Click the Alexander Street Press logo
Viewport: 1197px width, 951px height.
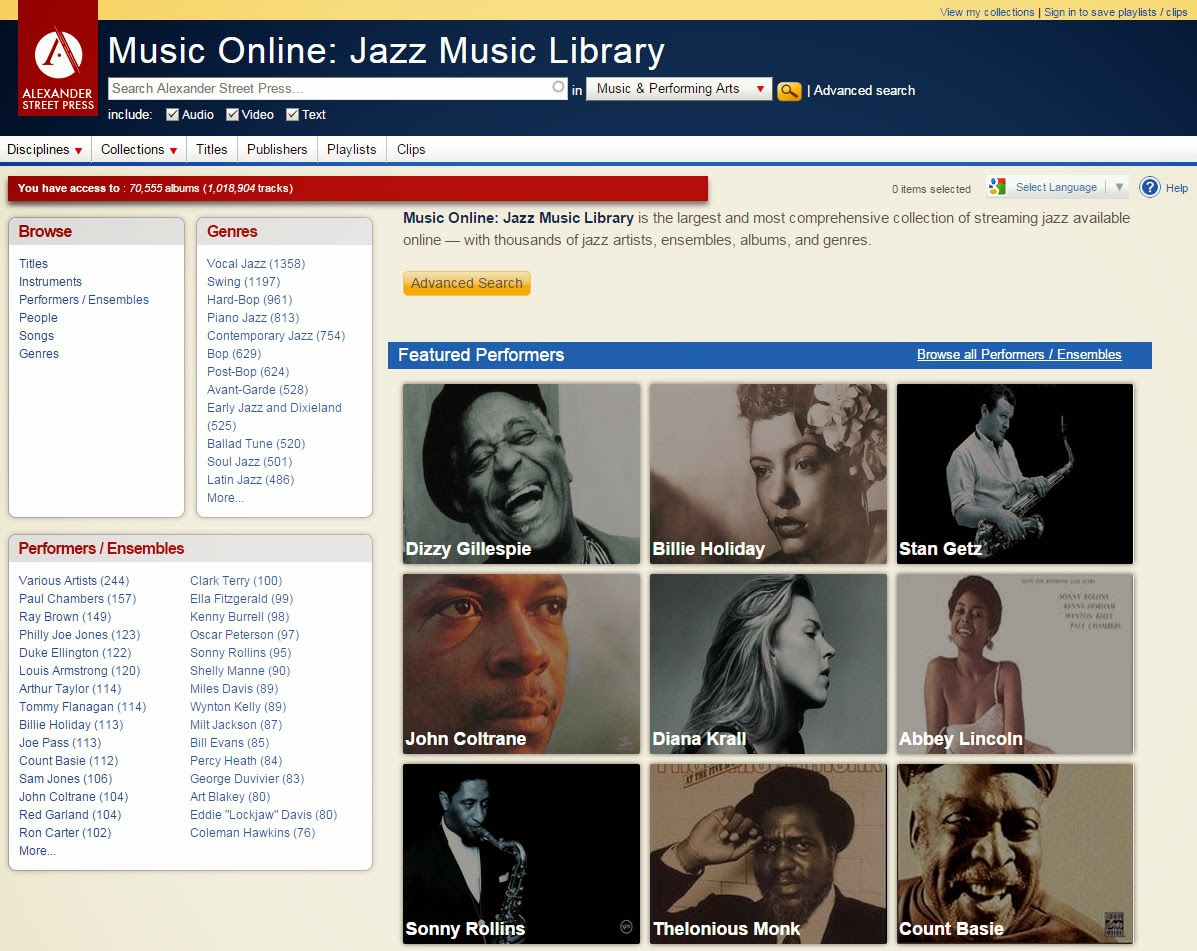pyautogui.click(x=58, y=58)
